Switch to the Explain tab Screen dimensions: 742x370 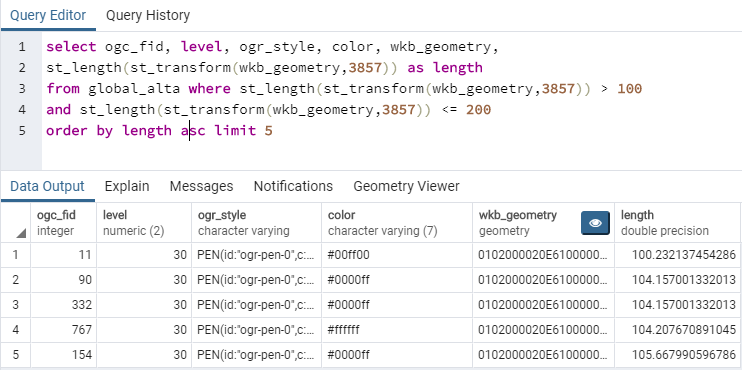[127, 186]
